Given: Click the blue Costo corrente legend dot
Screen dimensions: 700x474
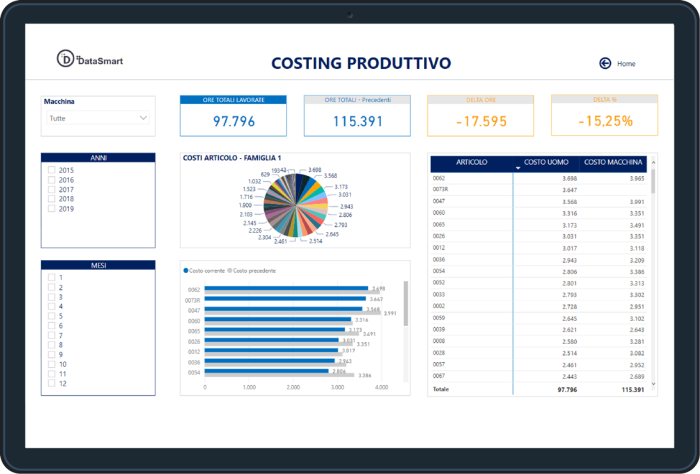Looking at the screenshot, I should [x=185, y=271].
